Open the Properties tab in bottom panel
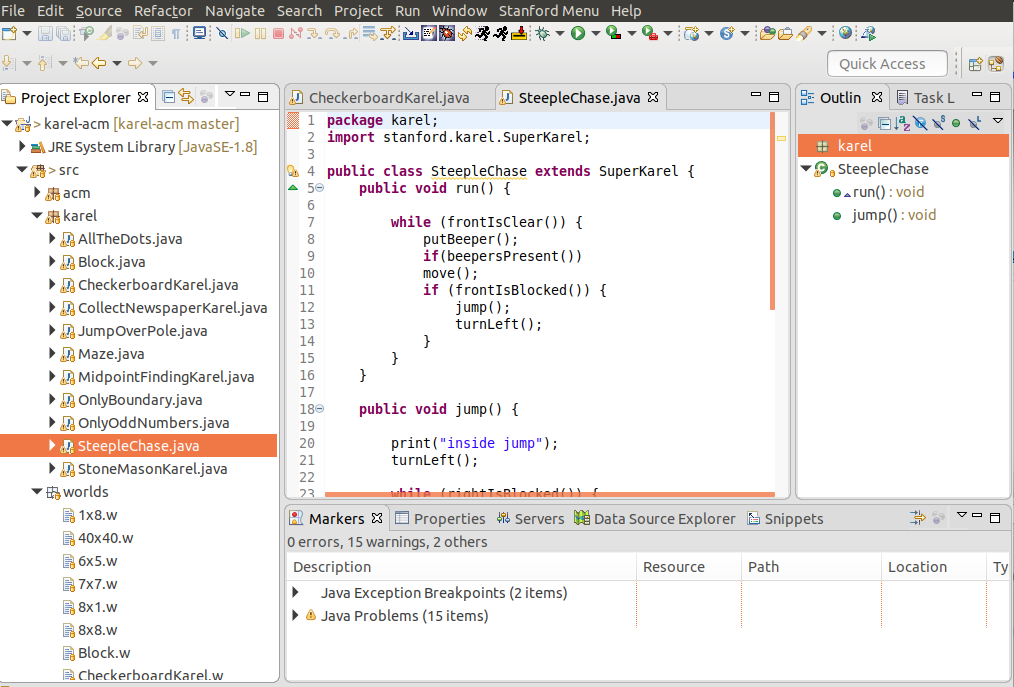Viewport: 1014px width, 687px height. pyautogui.click(x=449, y=518)
